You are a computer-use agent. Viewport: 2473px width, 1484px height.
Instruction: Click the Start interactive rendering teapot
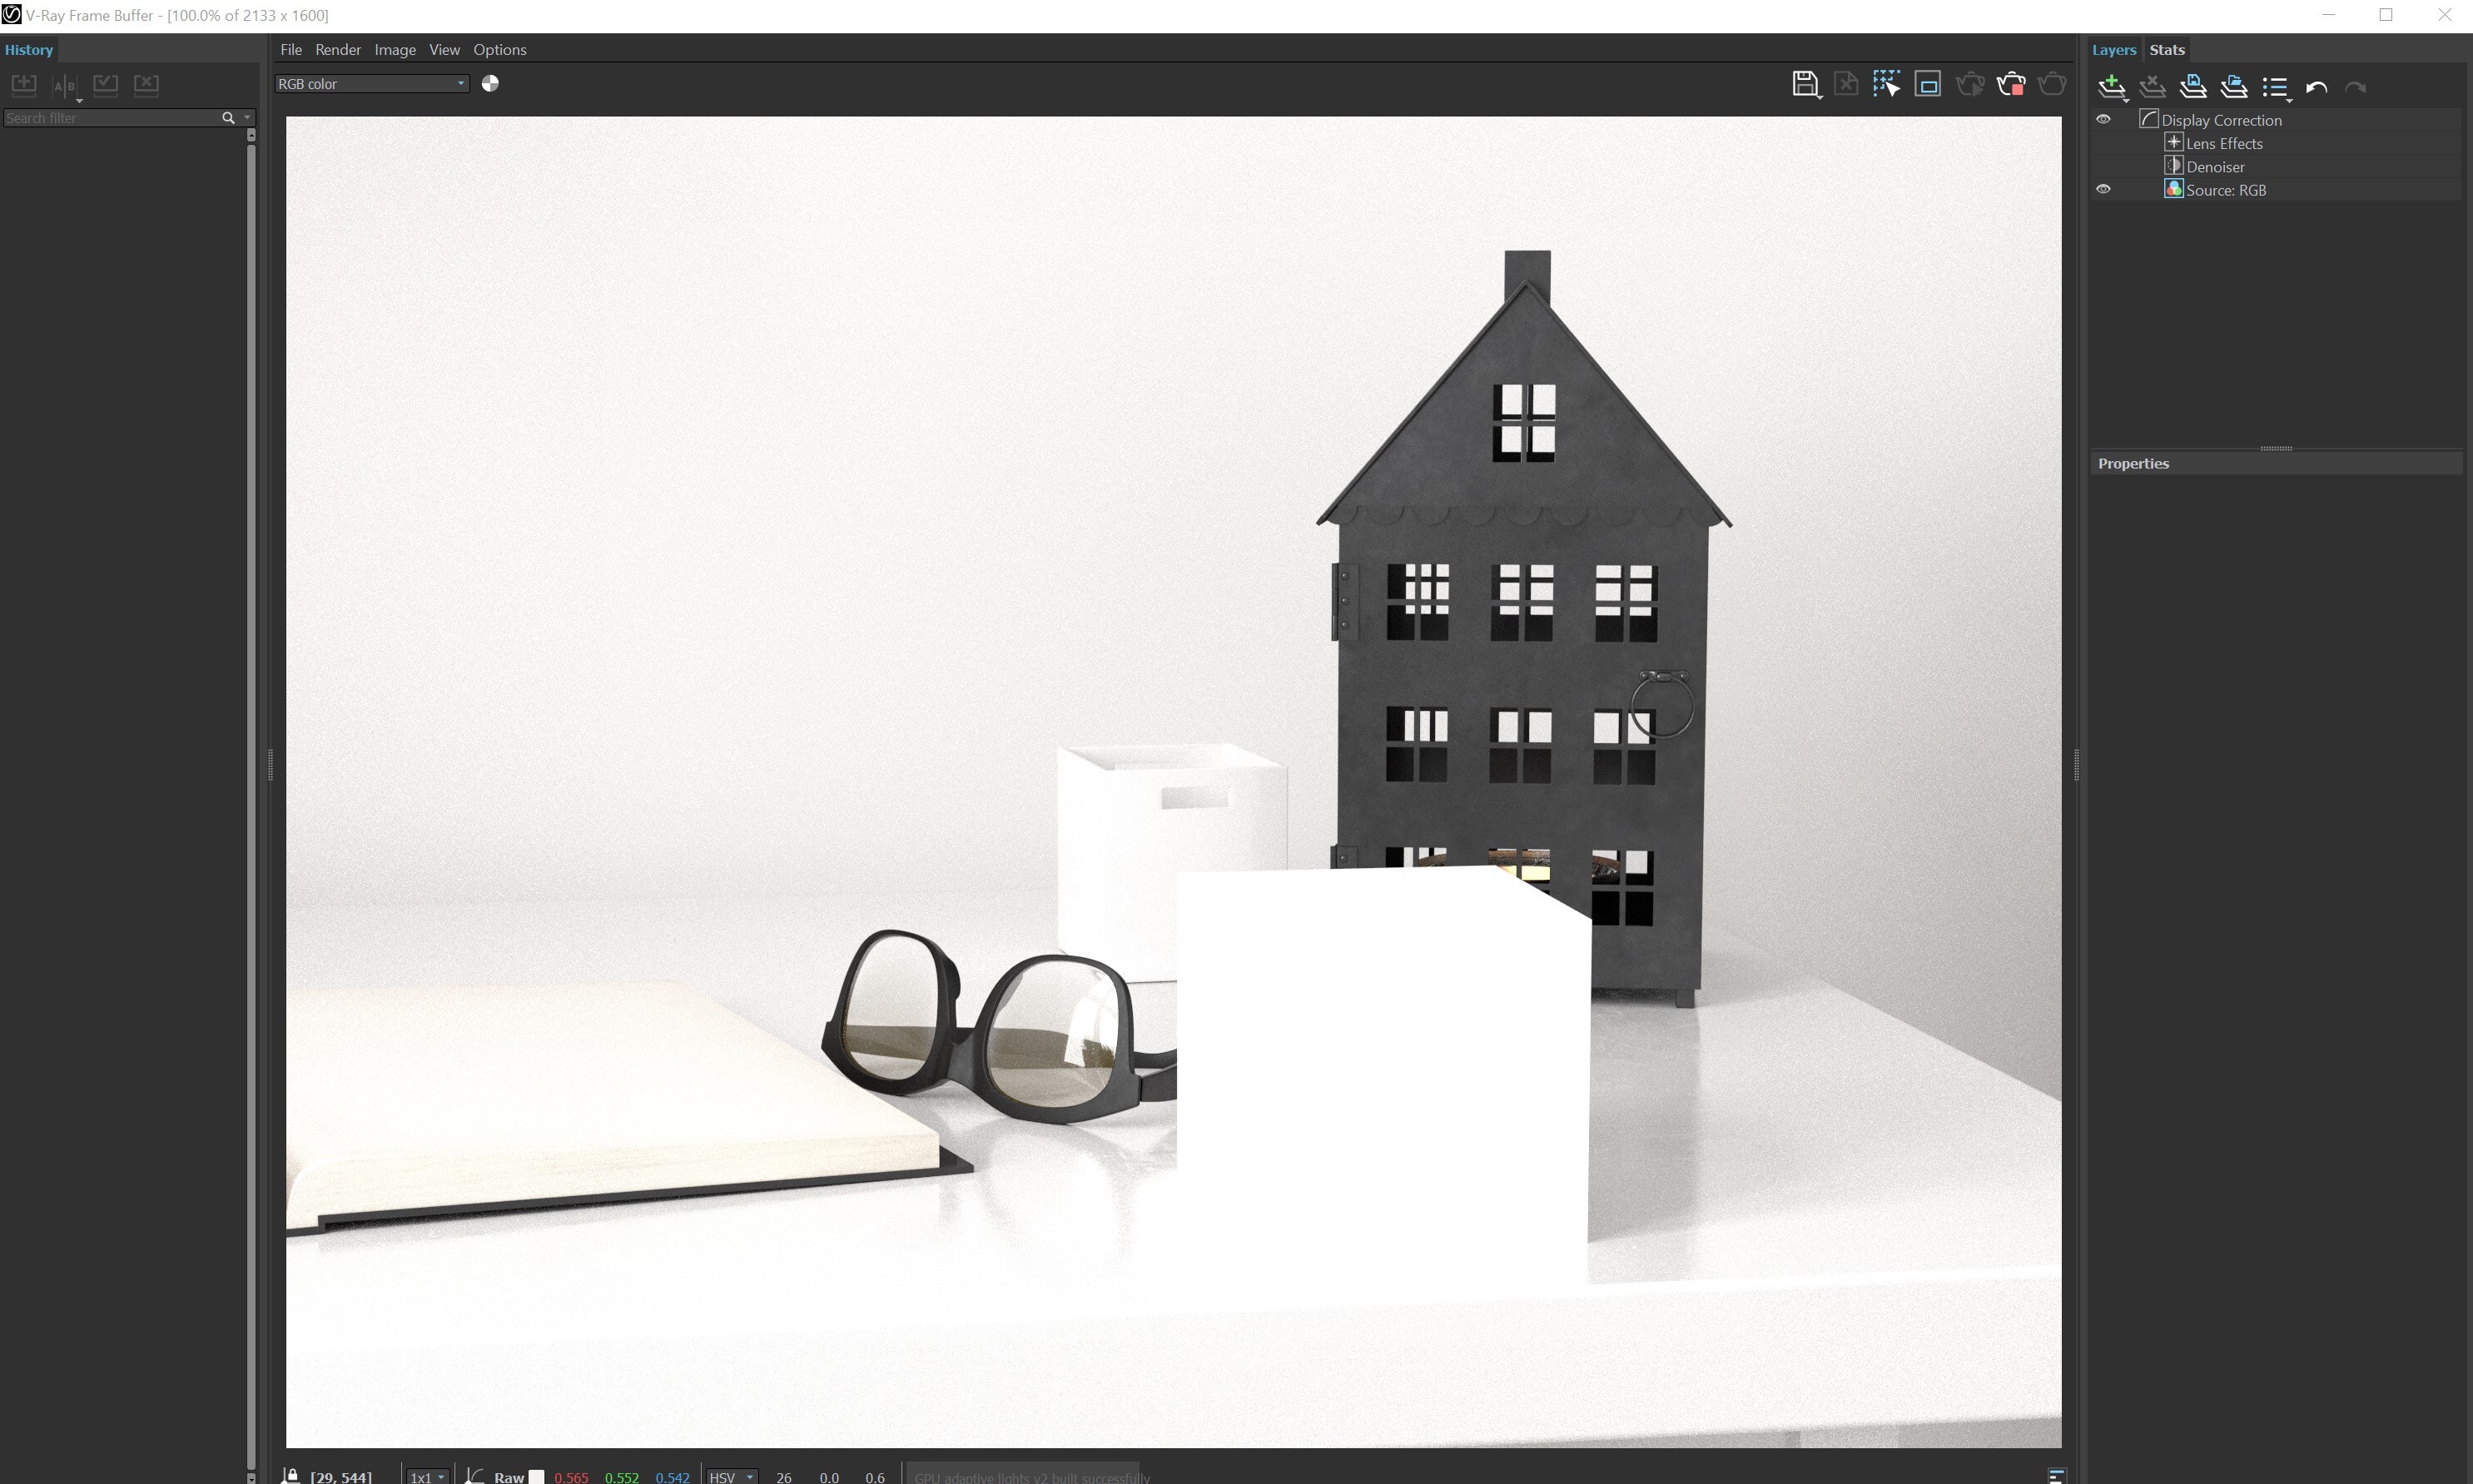[1969, 84]
